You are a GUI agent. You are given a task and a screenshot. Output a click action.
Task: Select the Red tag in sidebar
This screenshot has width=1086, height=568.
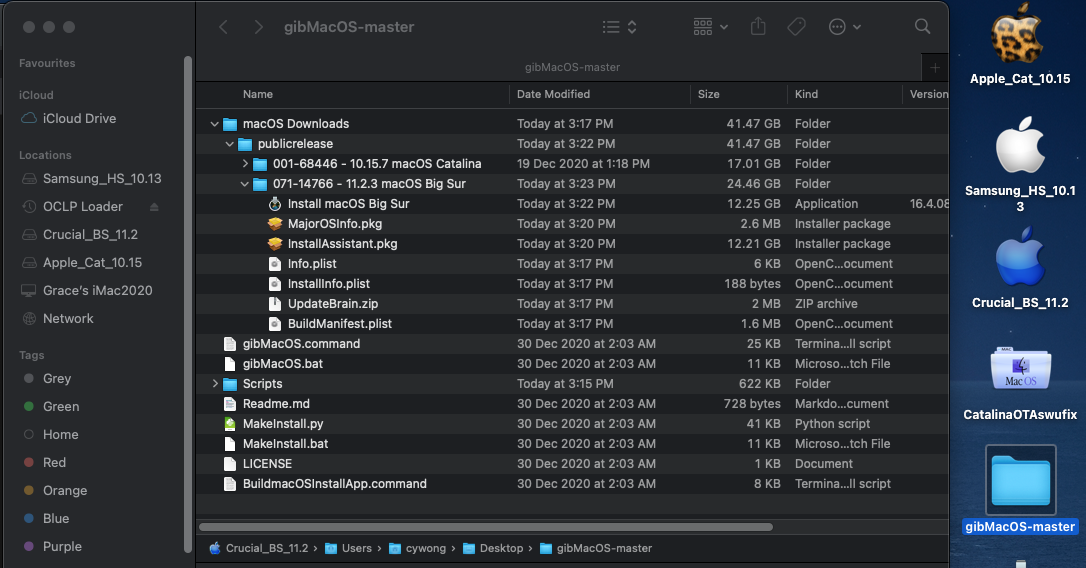tap(55, 463)
